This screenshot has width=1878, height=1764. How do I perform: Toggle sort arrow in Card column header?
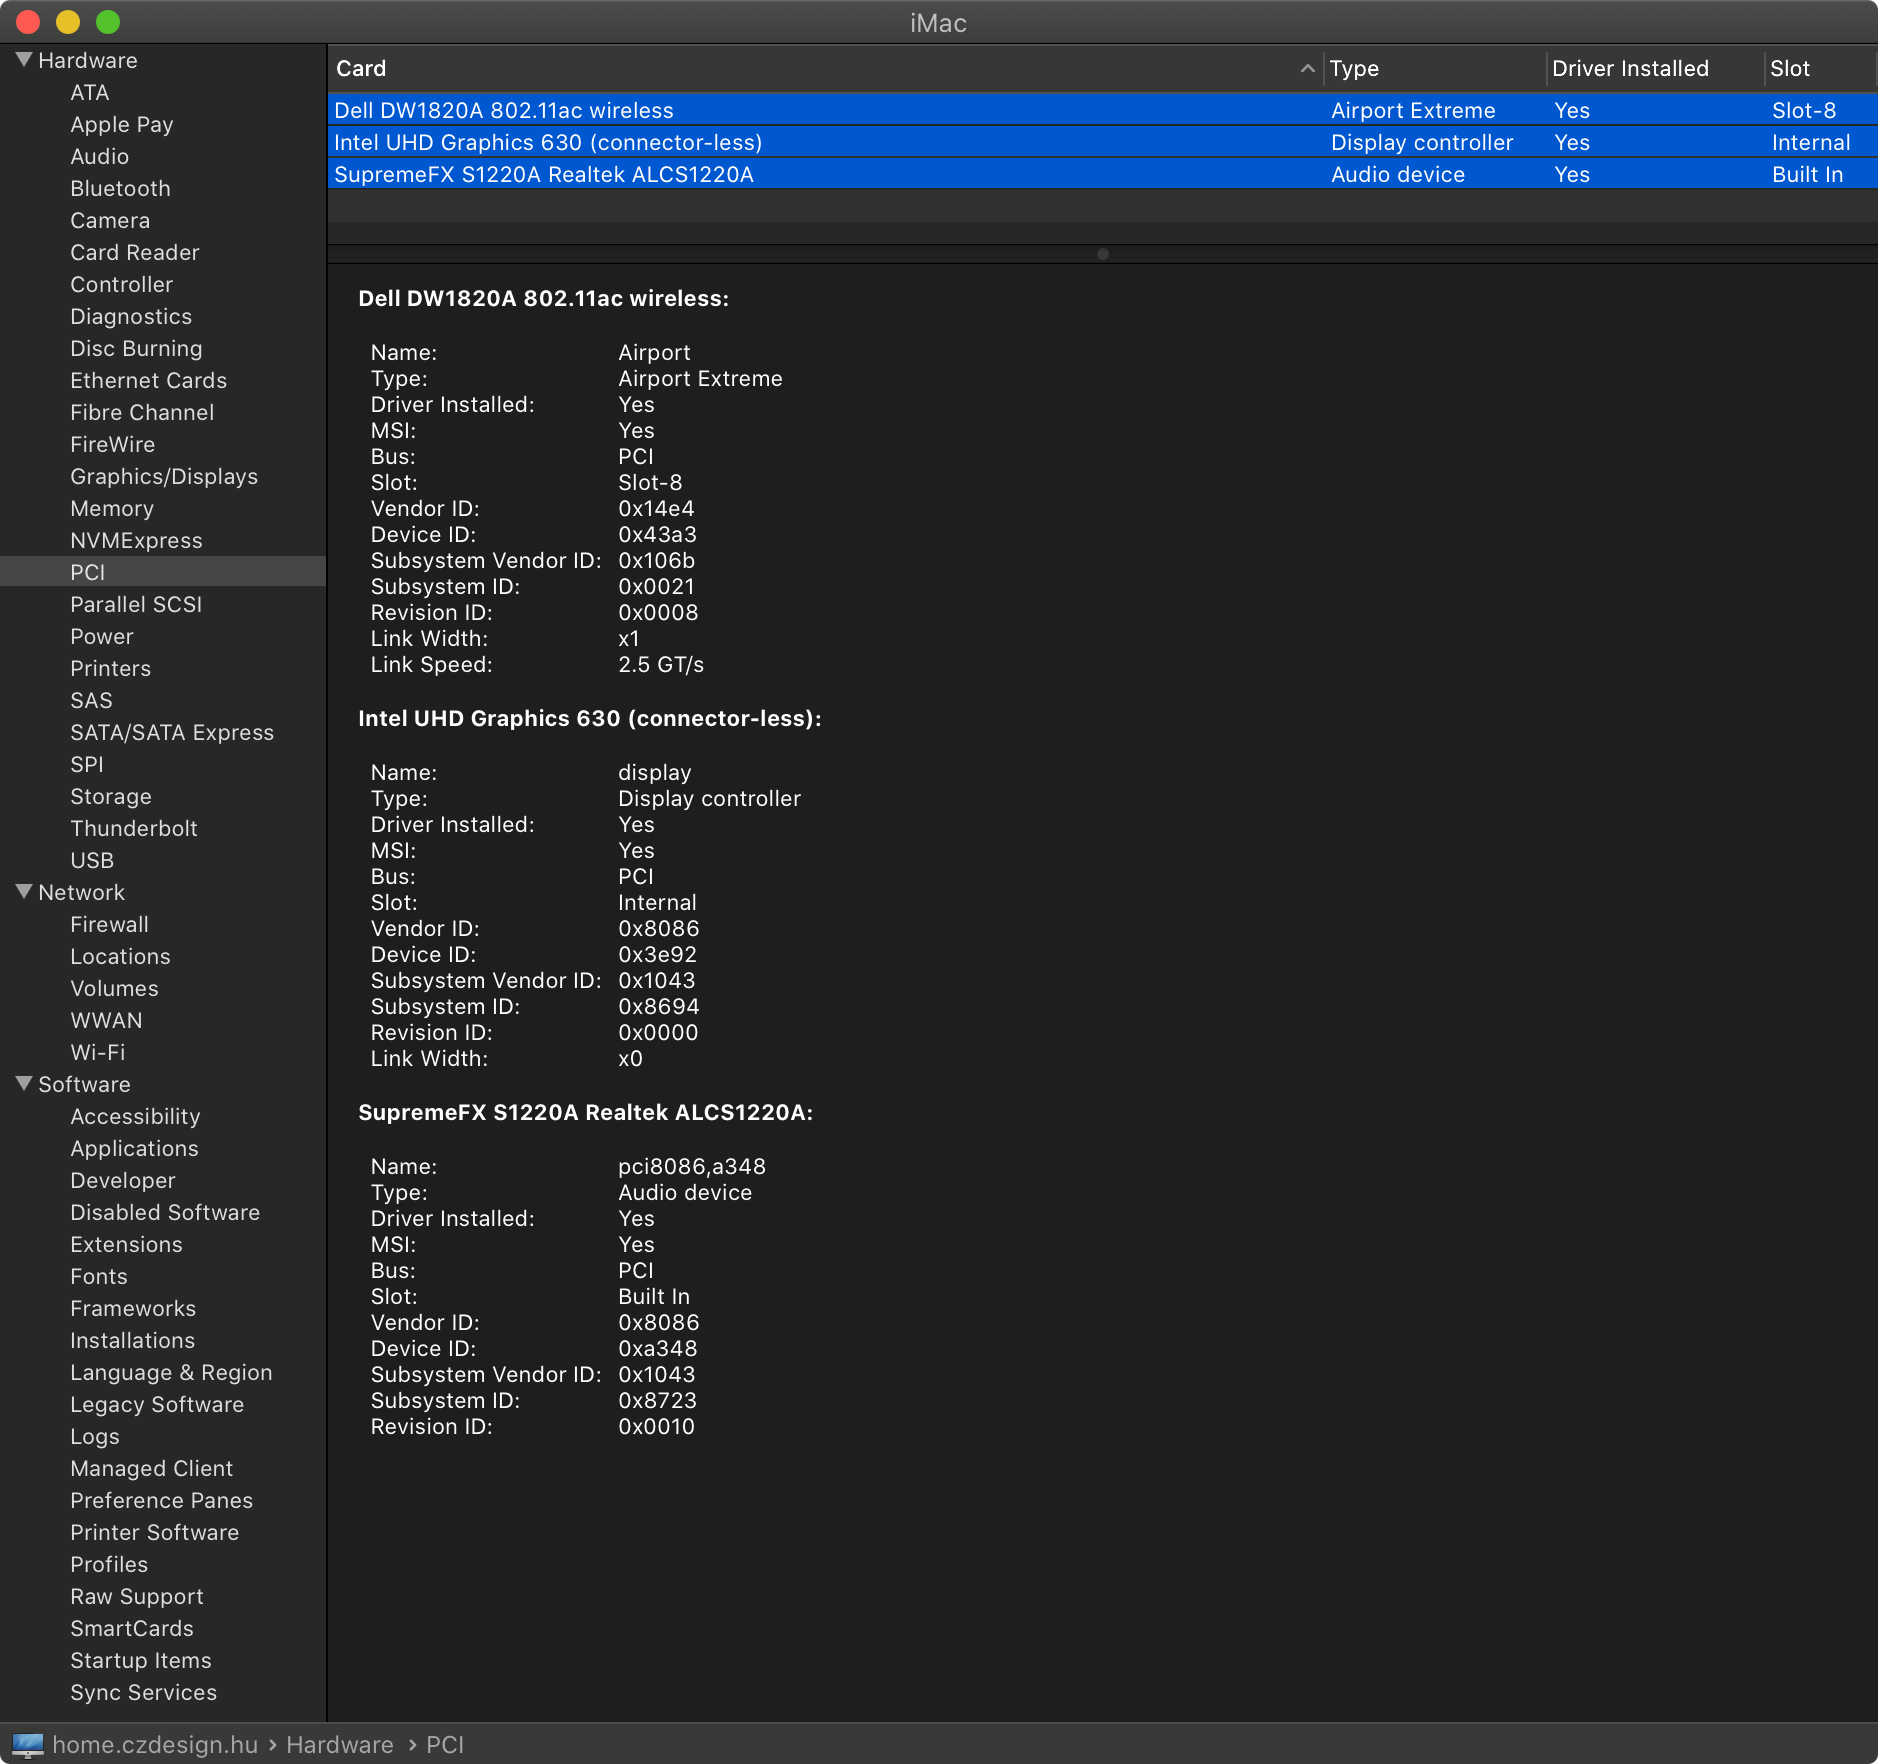pos(1307,68)
